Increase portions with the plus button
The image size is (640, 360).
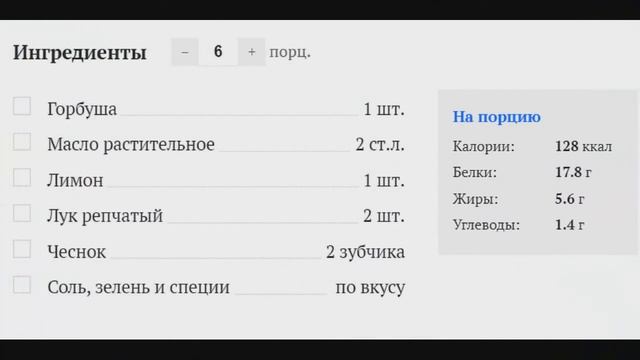pyautogui.click(x=252, y=52)
